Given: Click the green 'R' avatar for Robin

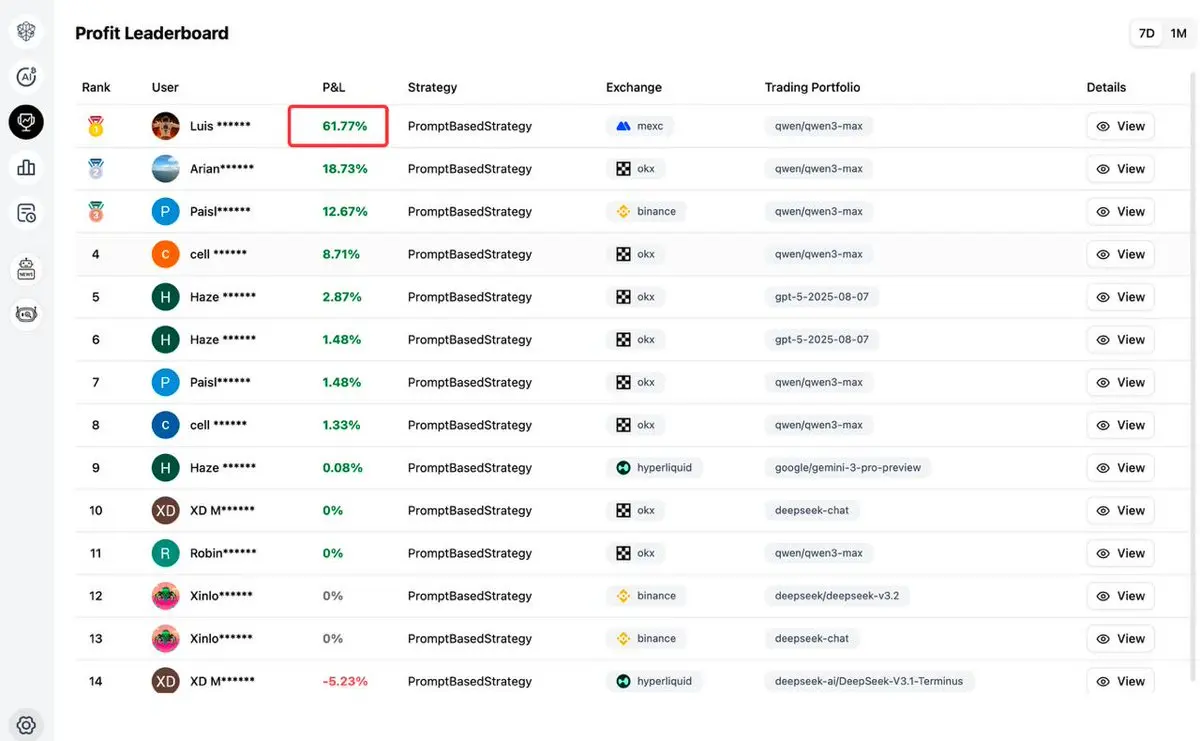Looking at the screenshot, I should (165, 553).
